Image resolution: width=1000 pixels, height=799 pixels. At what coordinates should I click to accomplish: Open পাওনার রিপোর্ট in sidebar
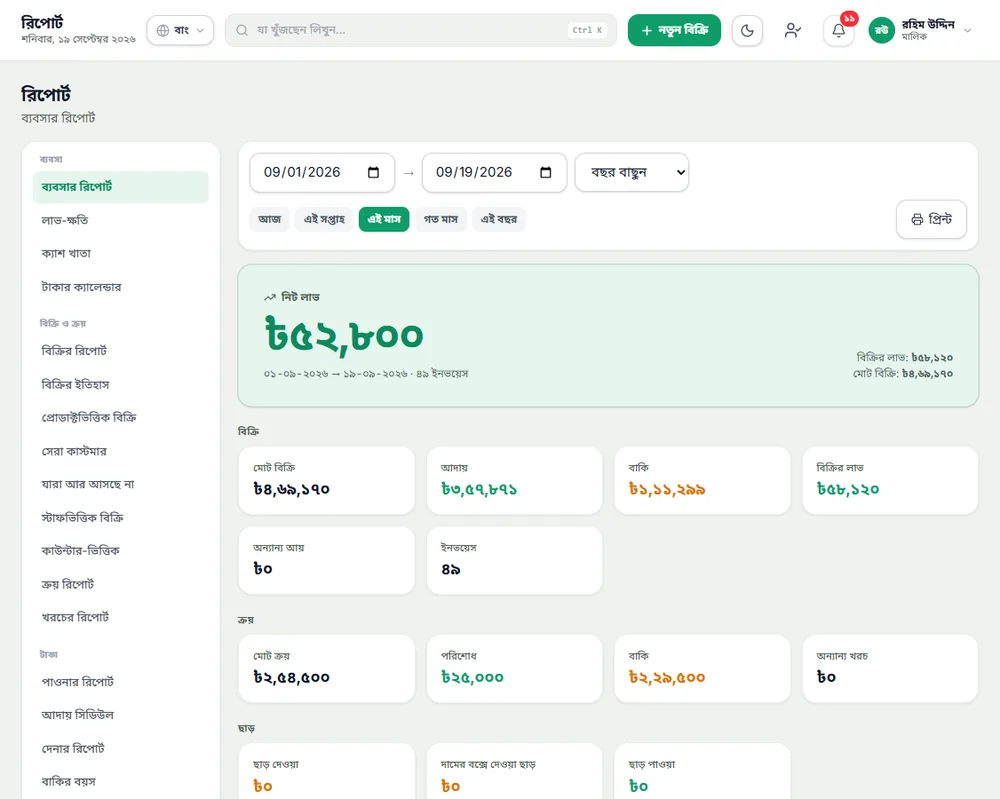121,682
